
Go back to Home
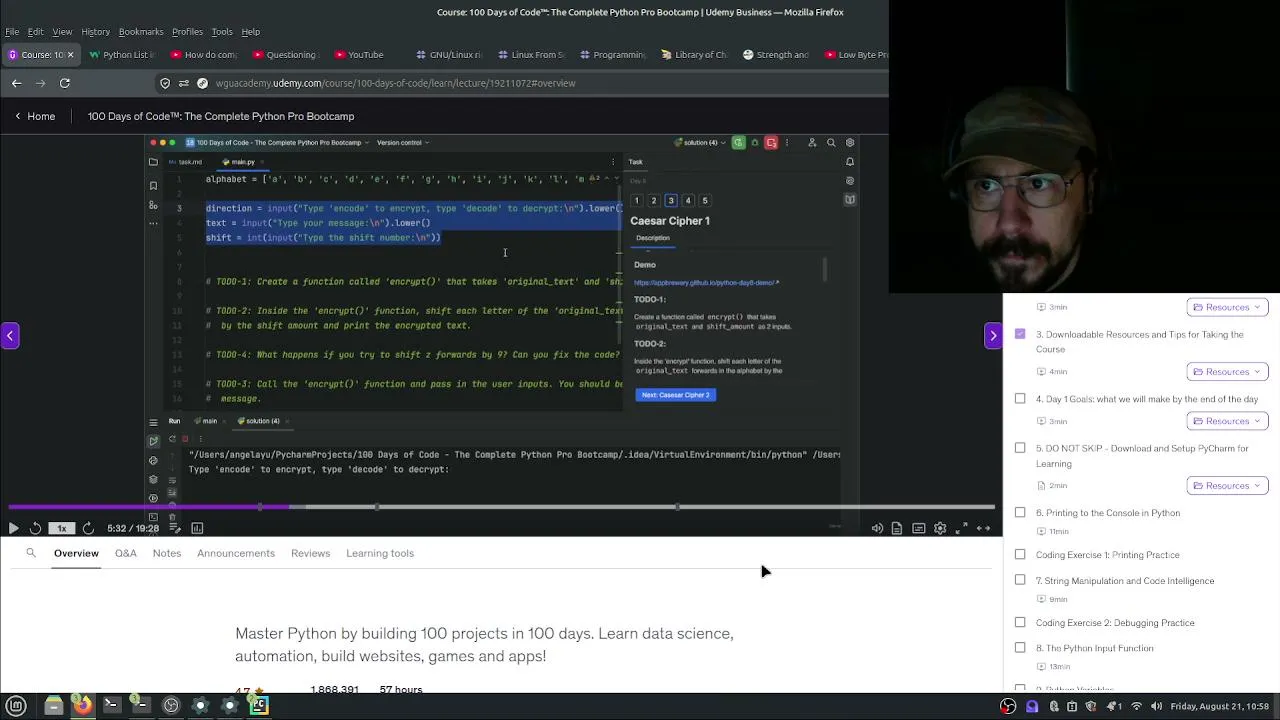[x=35, y=116]
